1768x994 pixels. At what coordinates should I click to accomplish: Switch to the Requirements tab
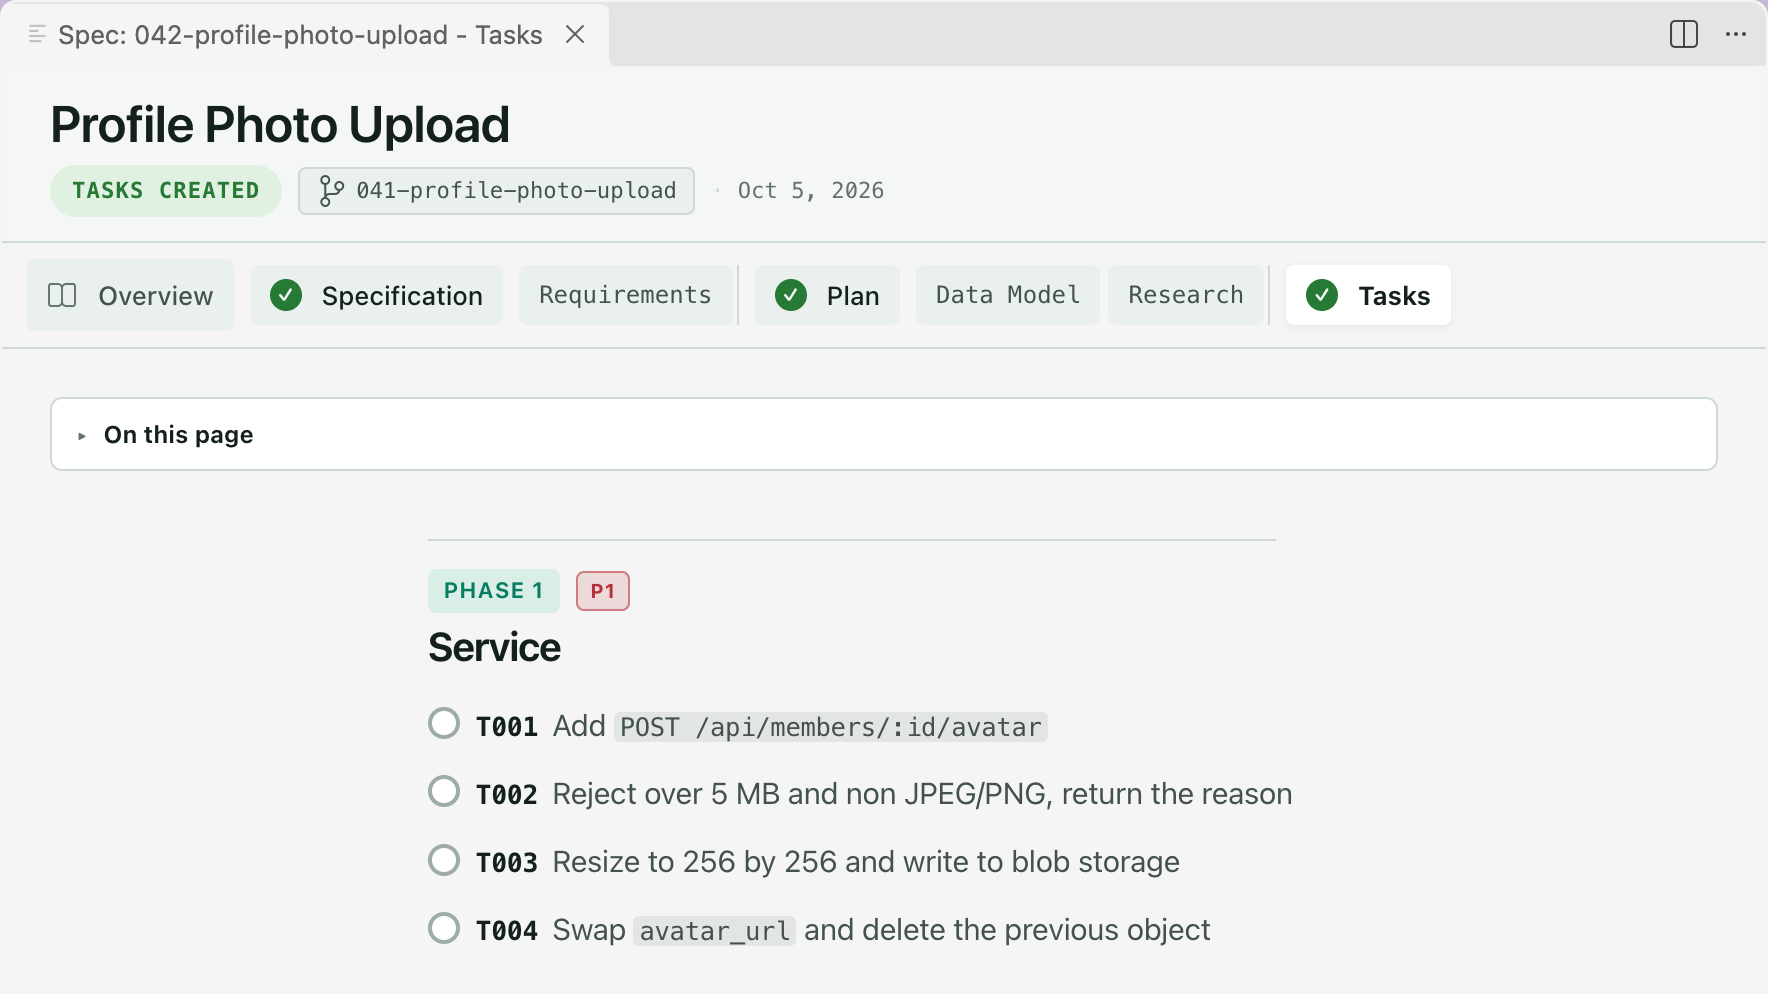point(625,295)
